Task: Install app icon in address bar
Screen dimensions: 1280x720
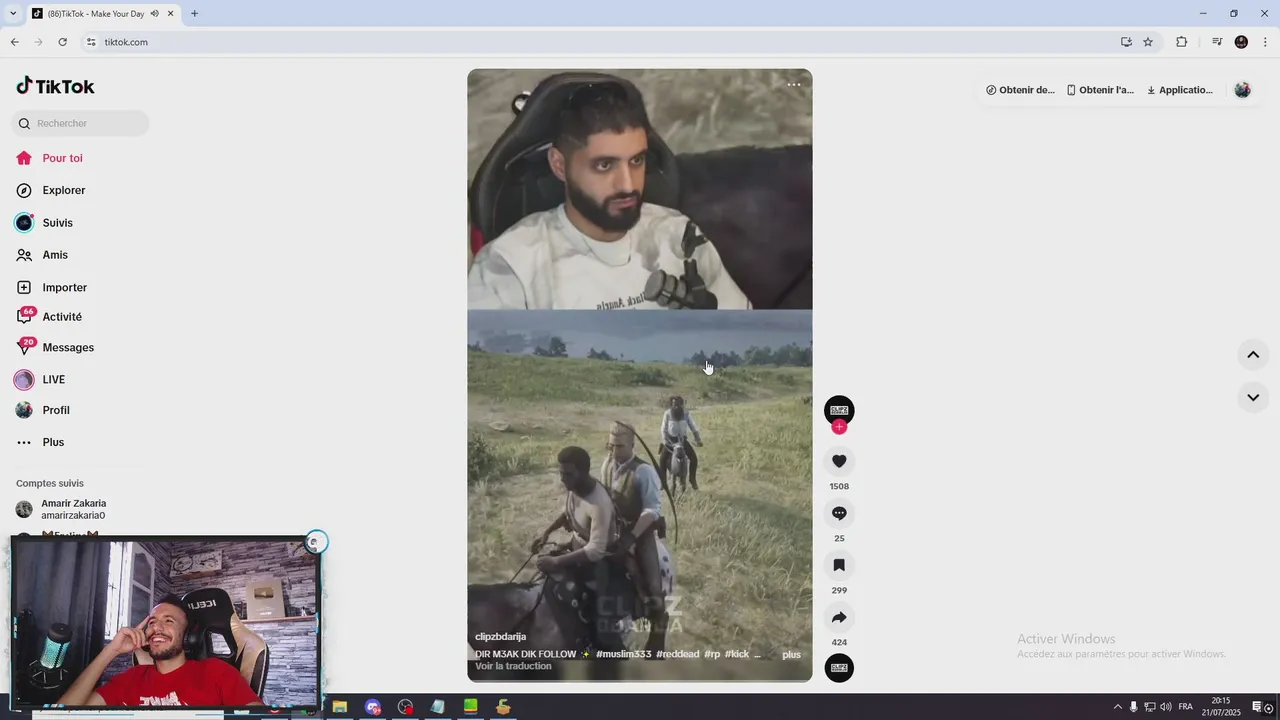Action: click(1126, 42)
